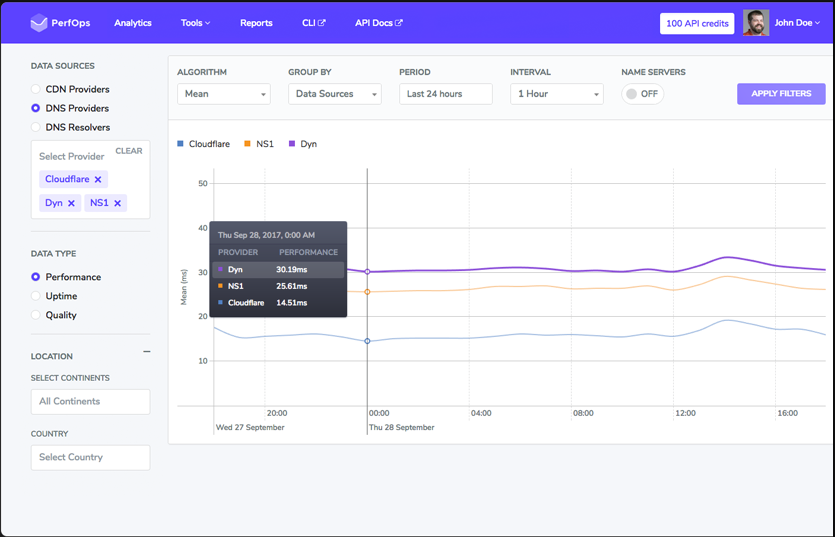Viewport: 835px width, 537px height.
Task: Click the Cloudflare data point at 00:00
Action: pyautogui.click(x=367, y=341)
